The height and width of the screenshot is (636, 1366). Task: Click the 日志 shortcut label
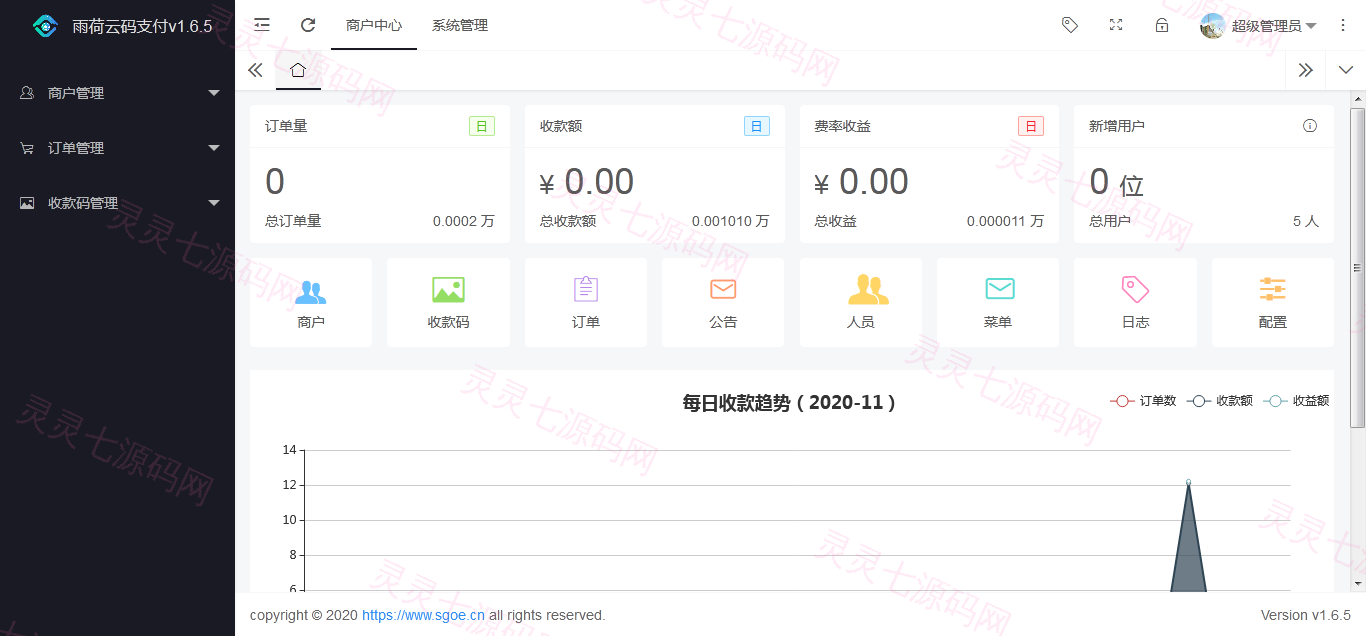point(1135,322)
